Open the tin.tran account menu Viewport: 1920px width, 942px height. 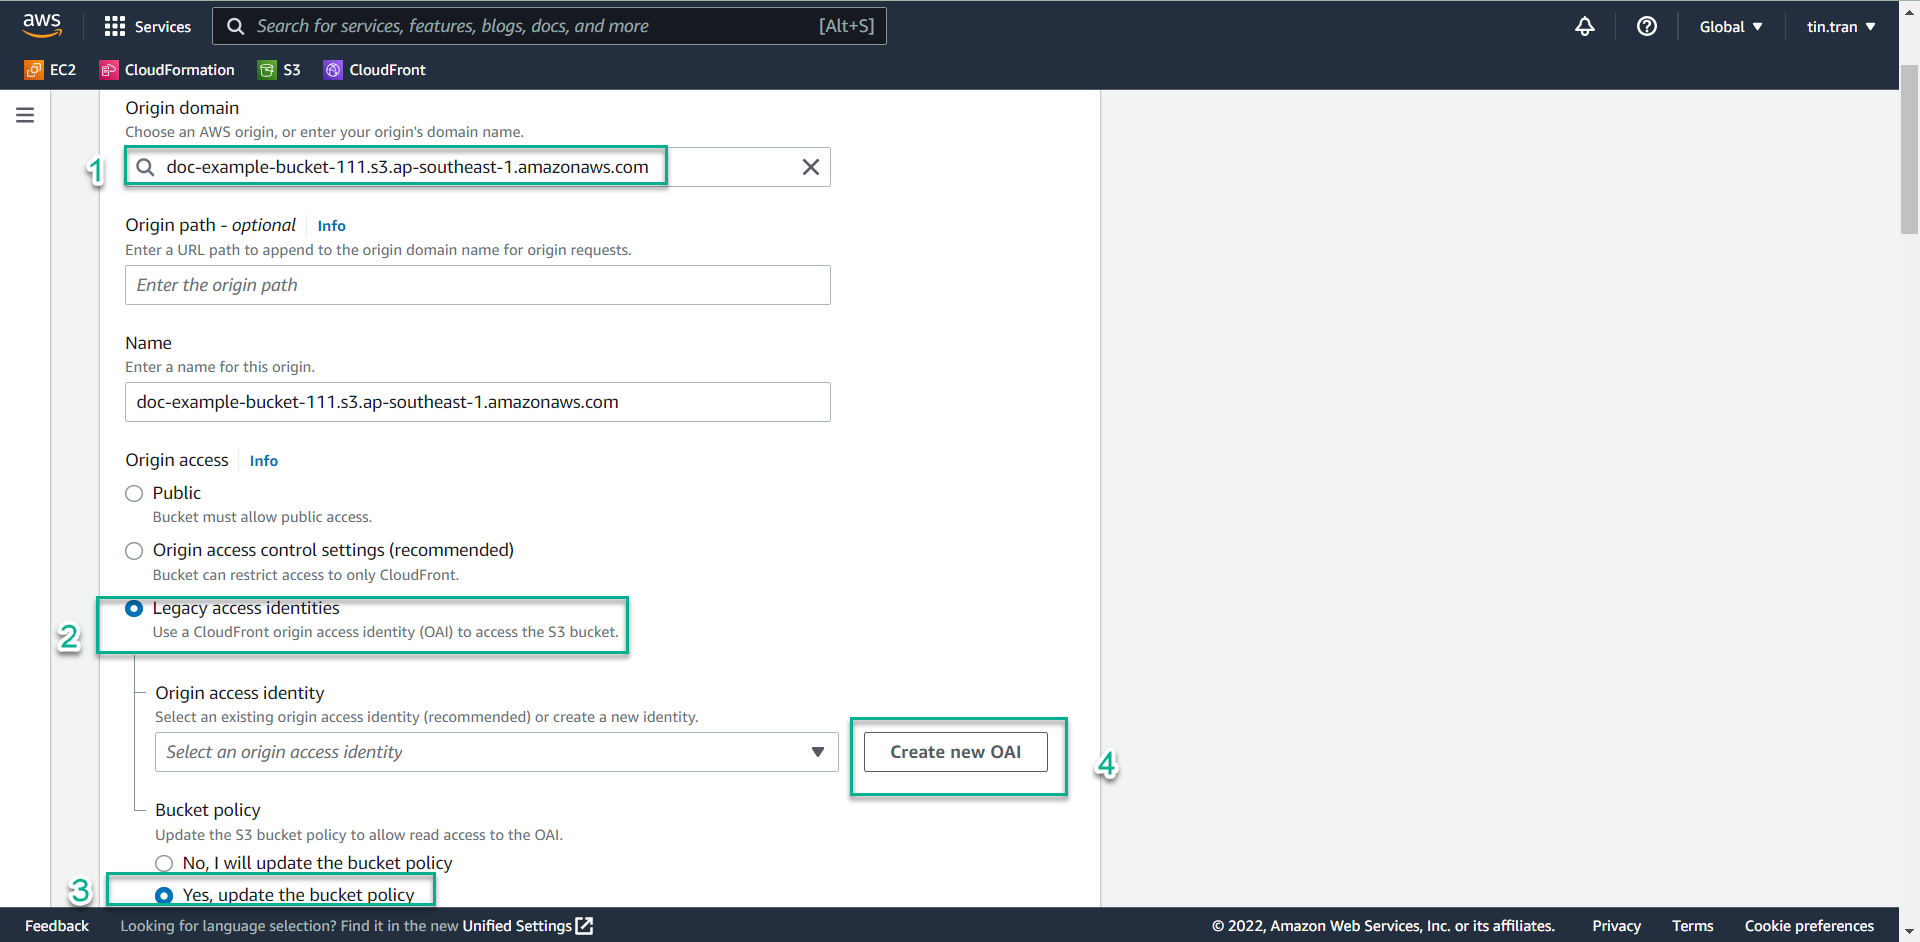1840,27
